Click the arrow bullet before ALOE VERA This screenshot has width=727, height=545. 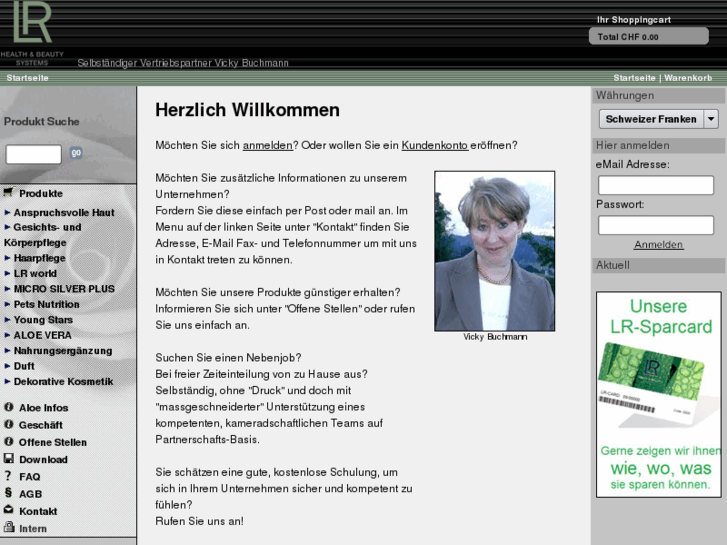click(7, 335)
